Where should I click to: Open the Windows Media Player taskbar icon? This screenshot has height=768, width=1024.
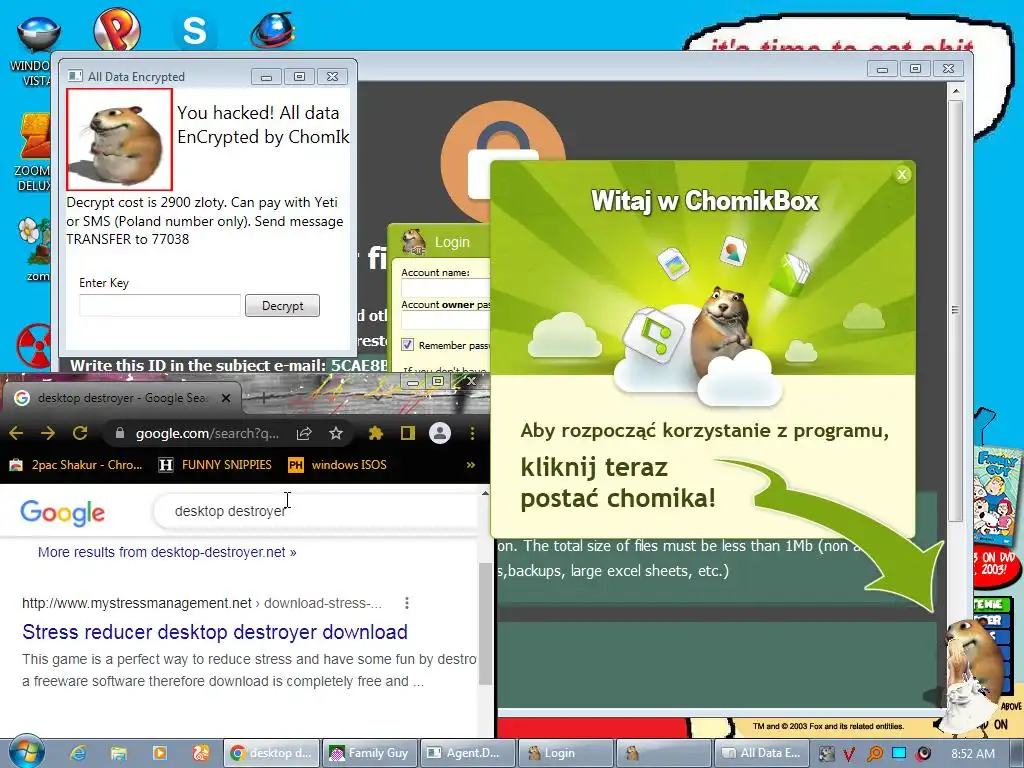[x=159, y=753]
